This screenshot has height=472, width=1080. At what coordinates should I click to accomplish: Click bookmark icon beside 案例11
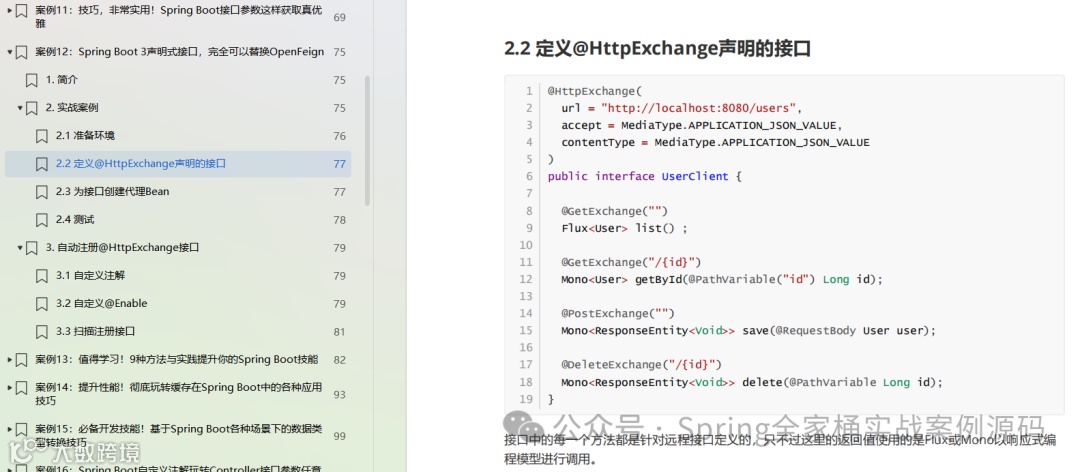[x=21, y=10]
